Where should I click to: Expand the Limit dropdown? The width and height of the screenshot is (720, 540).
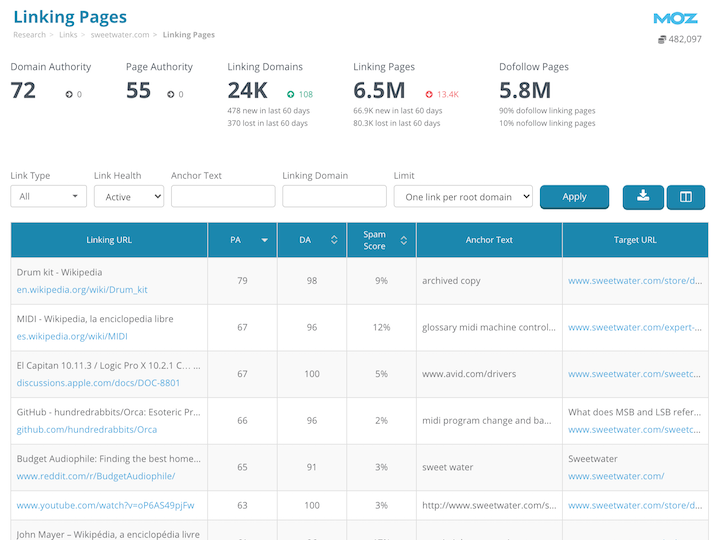pyautogui.click(x=463, y=197)
